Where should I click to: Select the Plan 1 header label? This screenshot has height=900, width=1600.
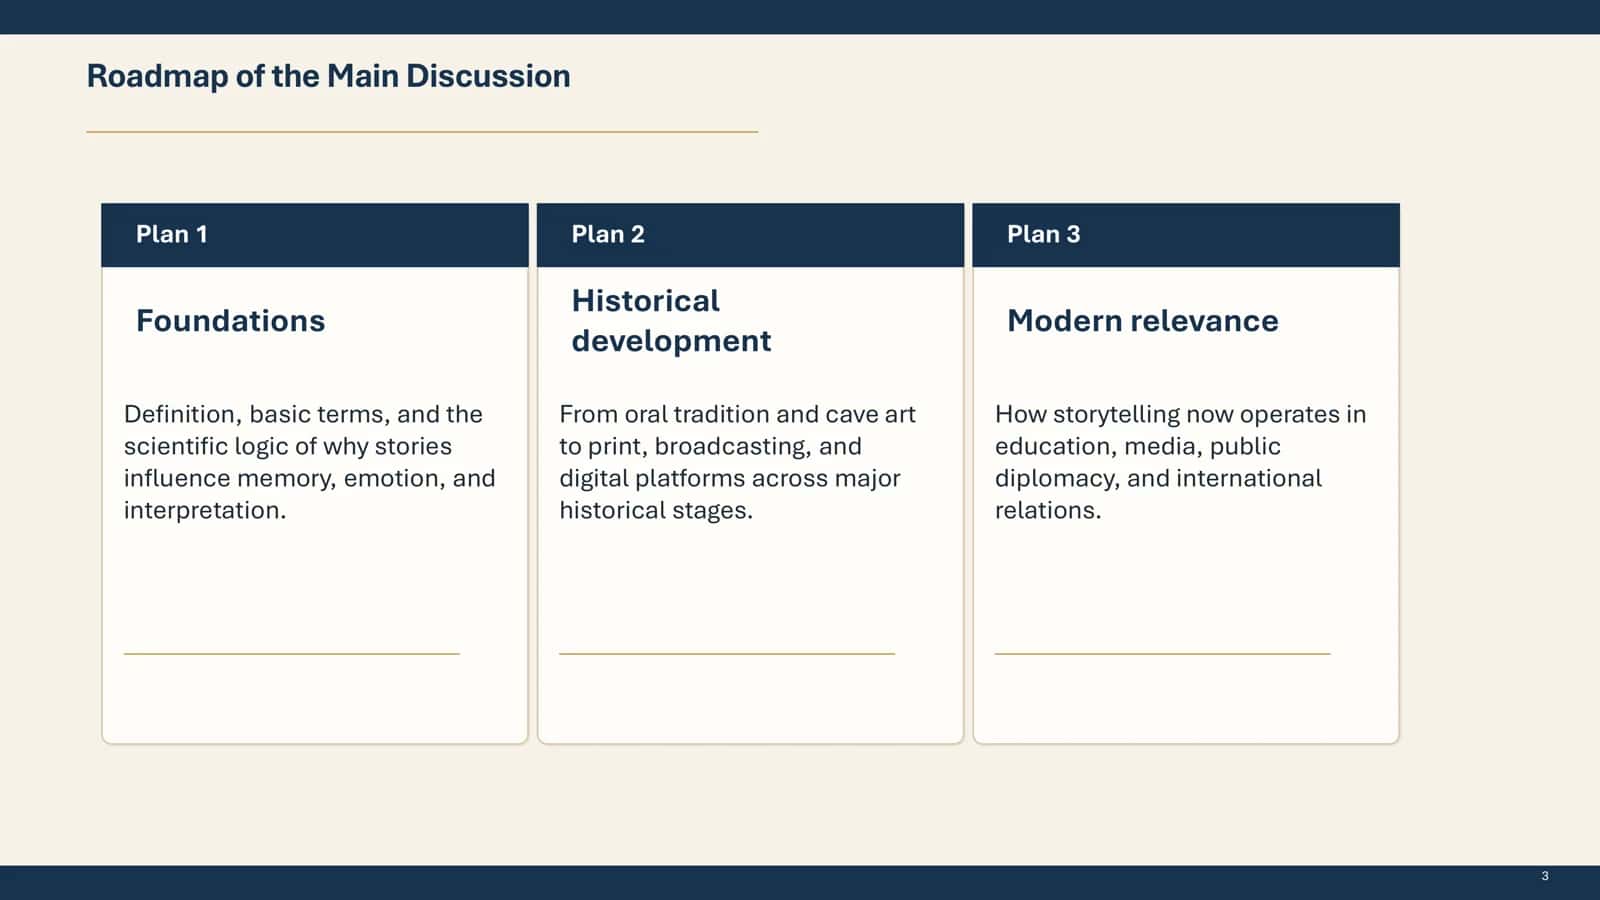pos(172,234)
